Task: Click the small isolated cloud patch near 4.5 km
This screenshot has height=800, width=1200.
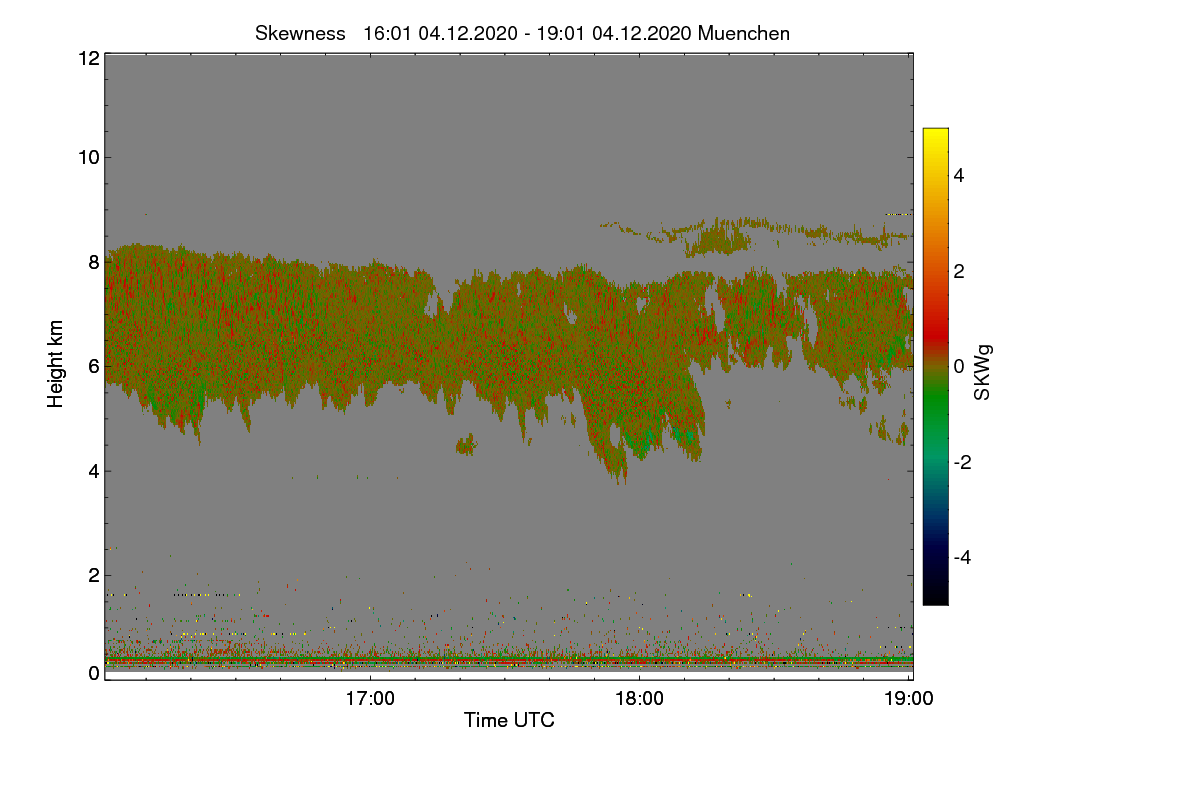Action: coord(466,445)
